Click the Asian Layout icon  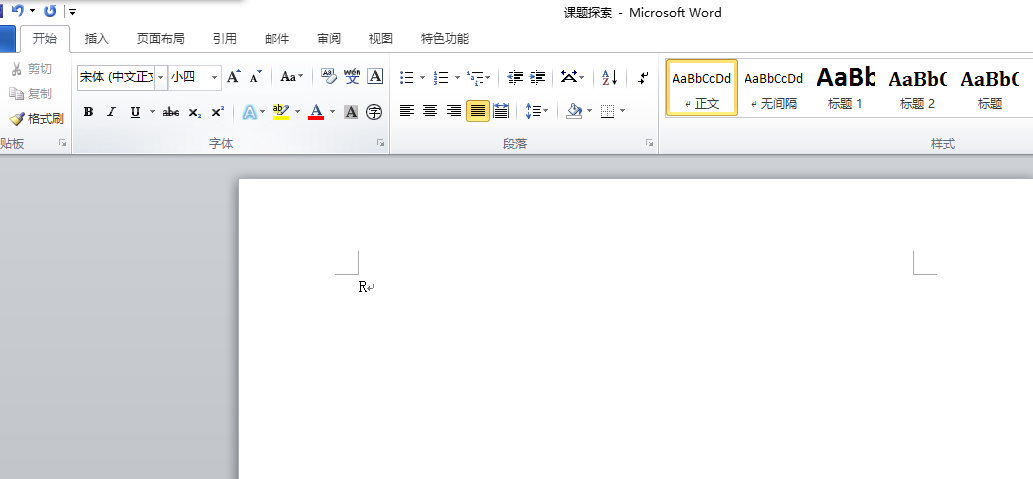coord(569,77)
